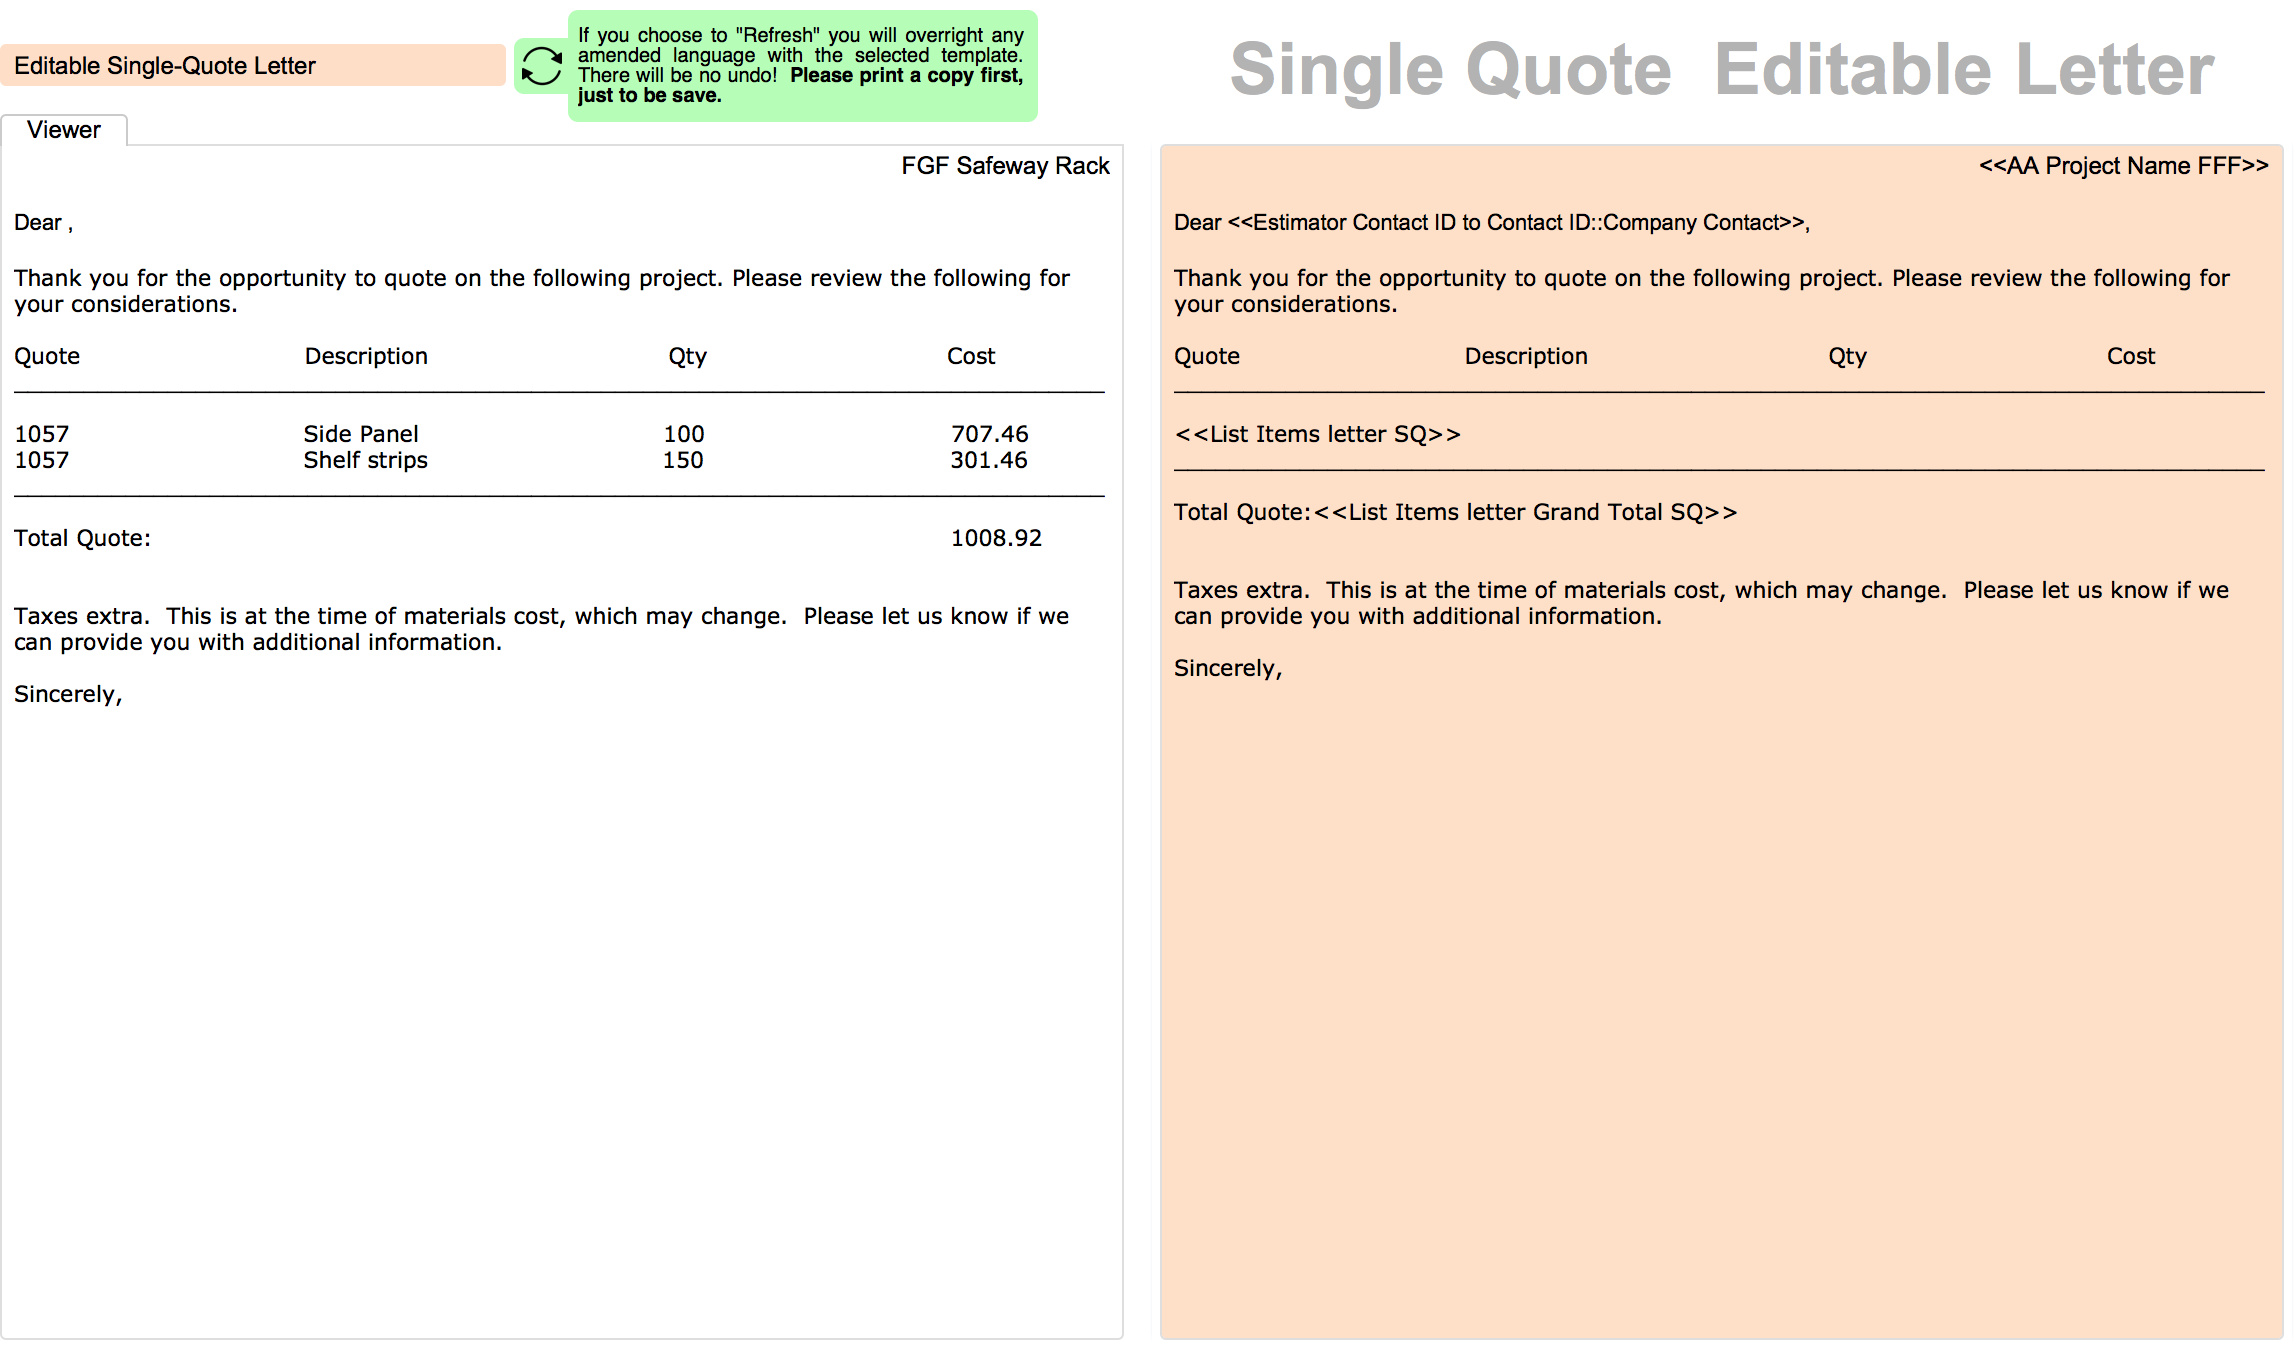The height and width of the screenshot is (1348, 2296).
Task: Click the List Items letter SQ placeholder
Action: tap(1317, 434)
